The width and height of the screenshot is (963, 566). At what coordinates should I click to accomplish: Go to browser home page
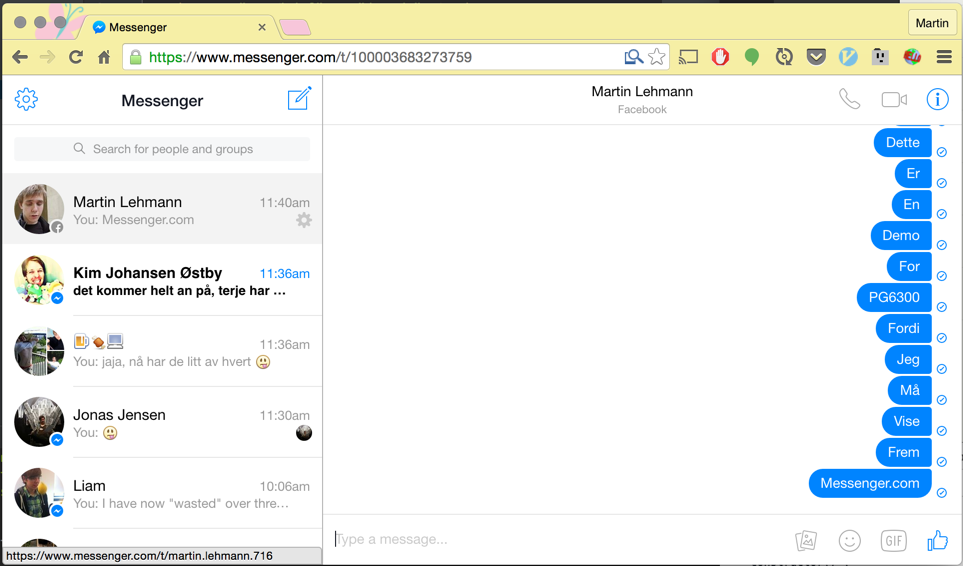coord(104,57)
